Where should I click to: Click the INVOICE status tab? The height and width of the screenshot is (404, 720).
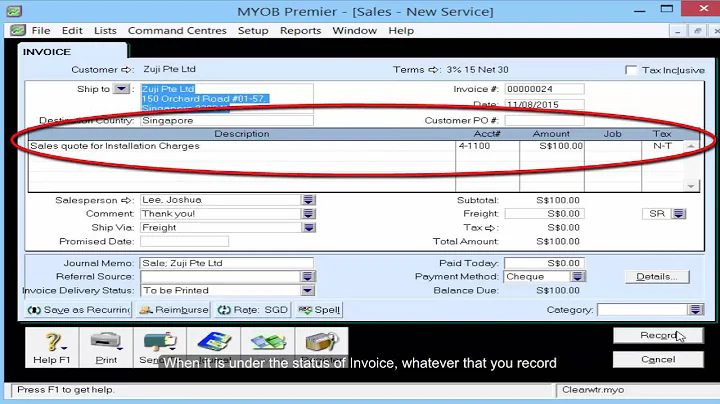(72, 52)
